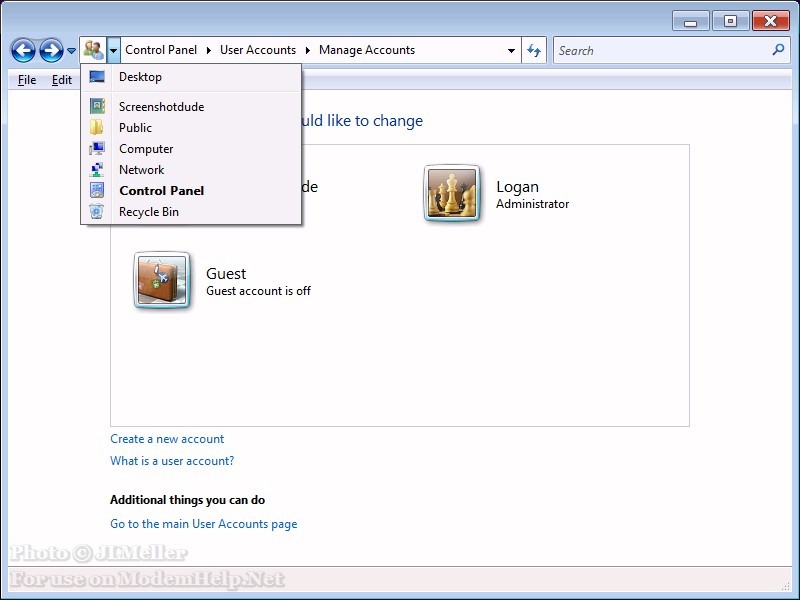Choose Computer from the location list
800x600 pixels.
click(191, 148)
